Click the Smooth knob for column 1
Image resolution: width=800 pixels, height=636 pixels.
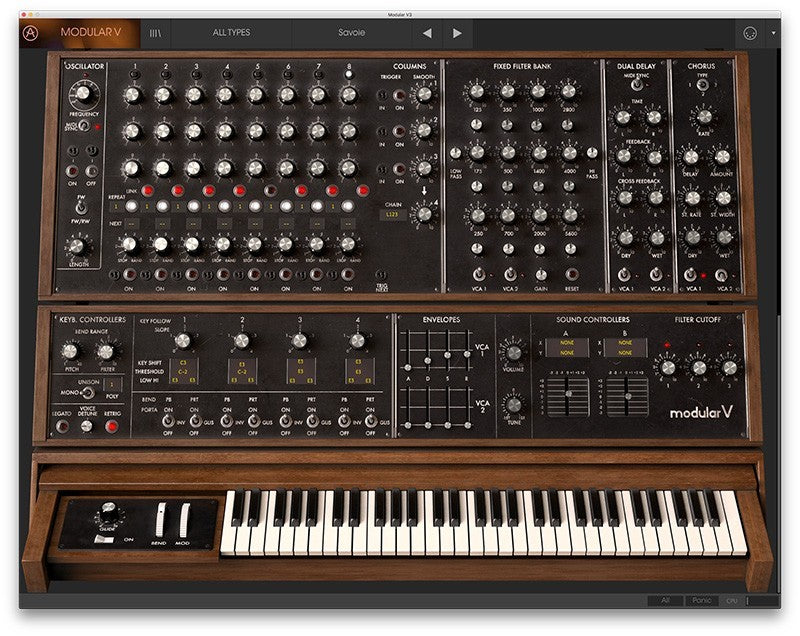424,94
